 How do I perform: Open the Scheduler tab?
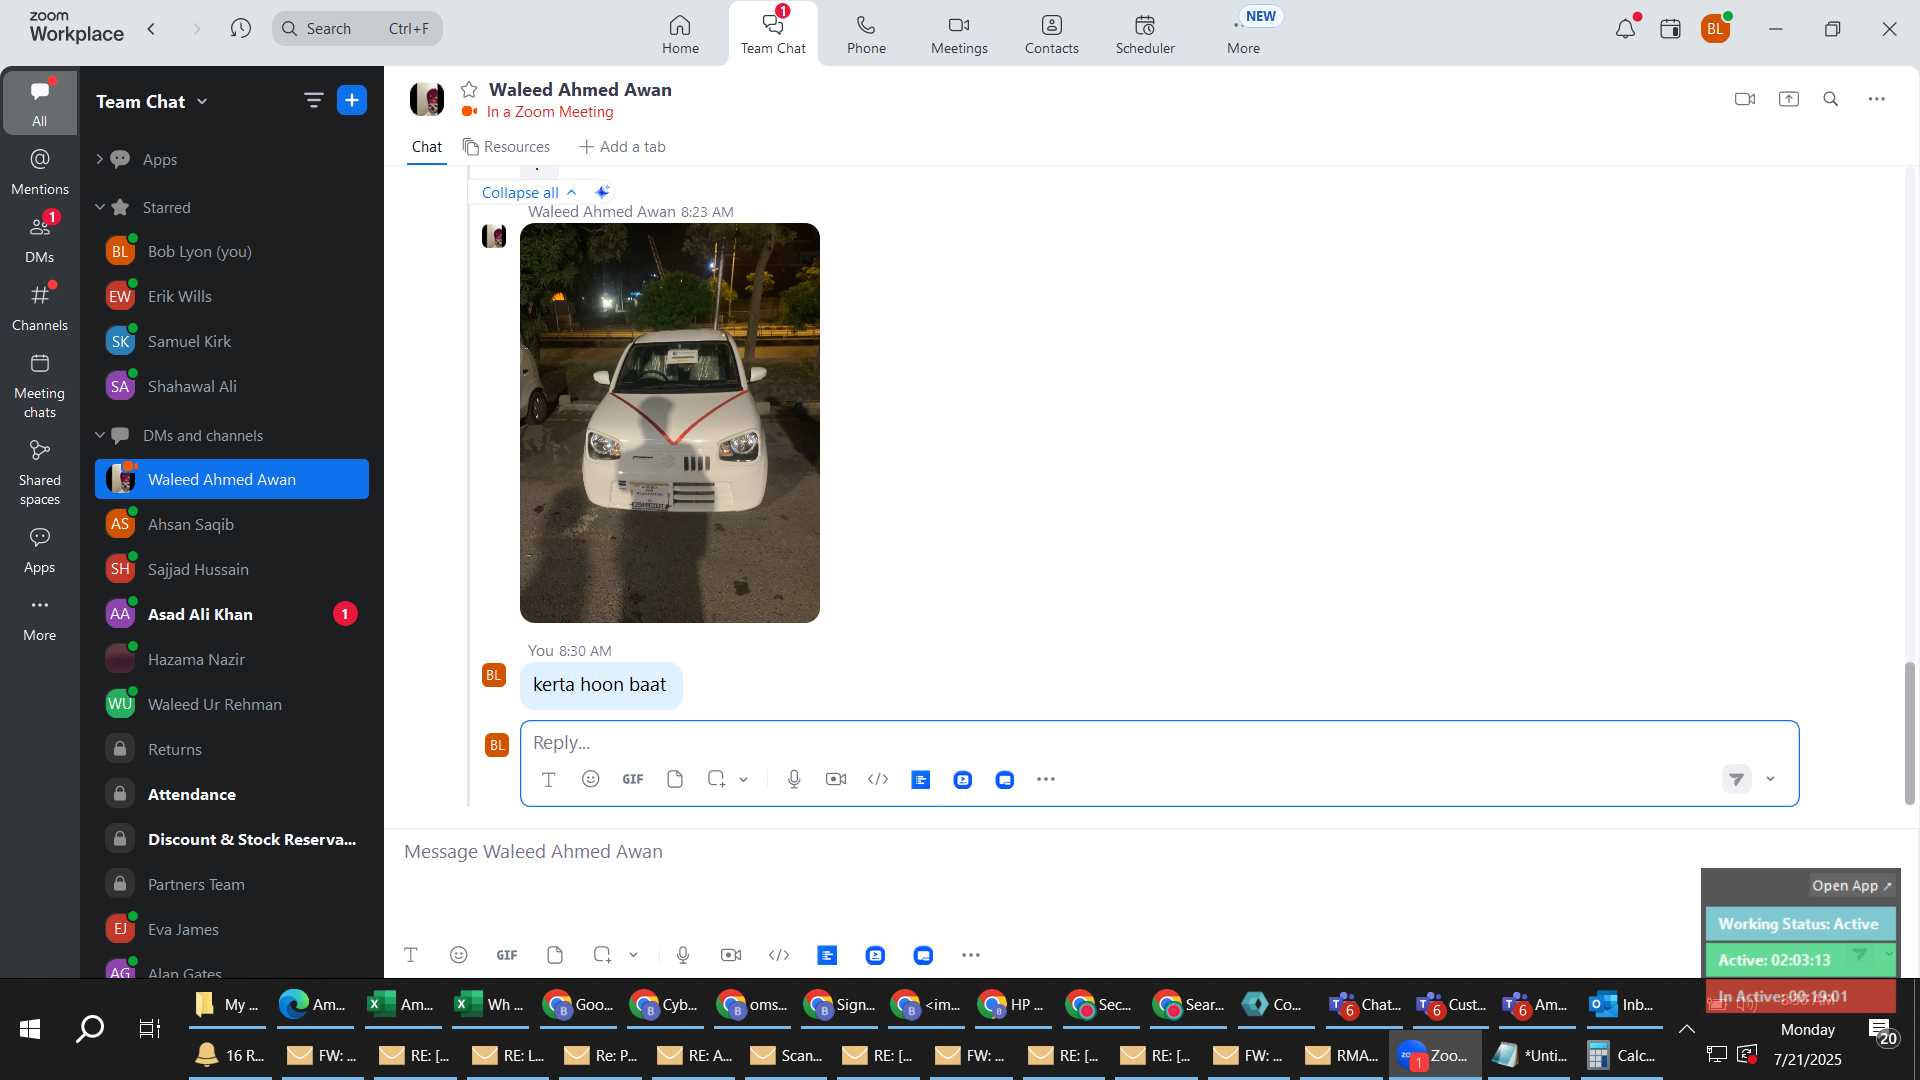tap(1145, 34)
